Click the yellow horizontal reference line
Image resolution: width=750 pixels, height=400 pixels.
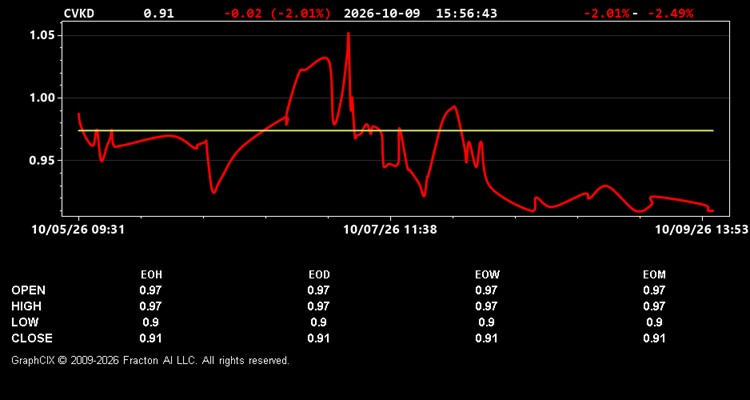(x=396, y=131)
